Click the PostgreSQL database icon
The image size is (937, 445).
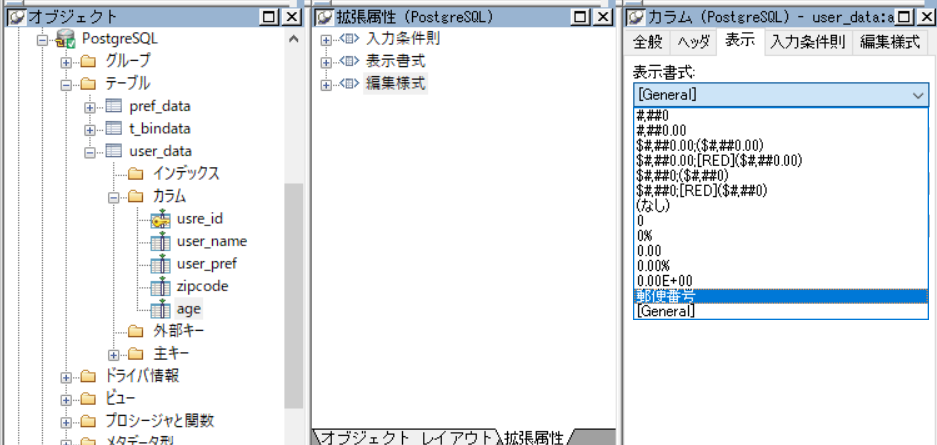click(65, 39)
